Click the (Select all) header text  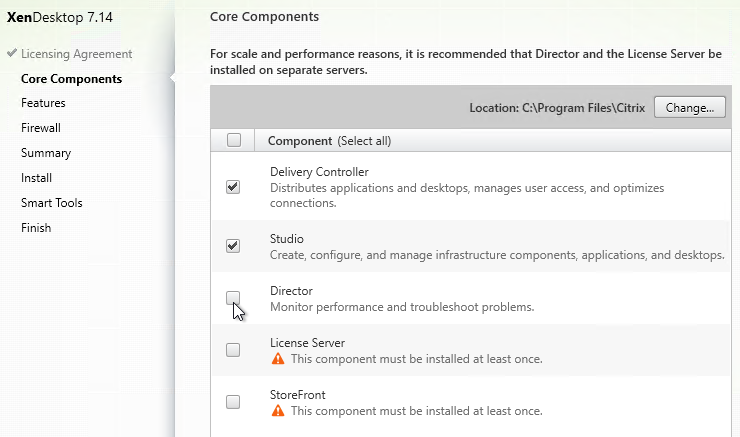(364, 141)
